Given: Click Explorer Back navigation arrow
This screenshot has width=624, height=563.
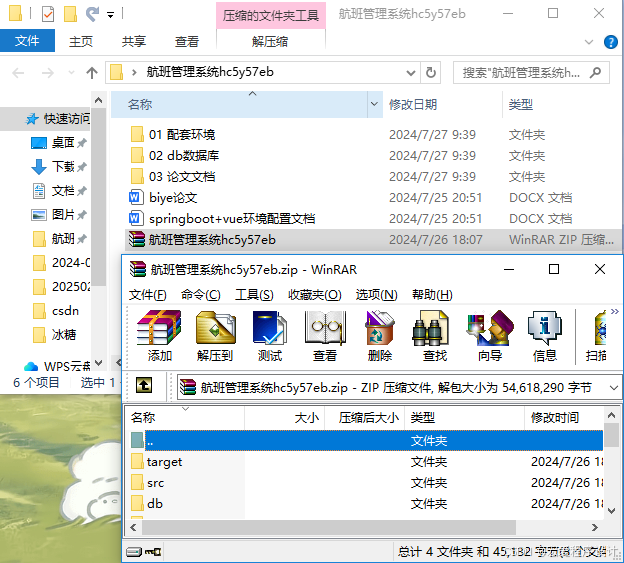Looking at the screenshot, I should click(x=18, y=73).
